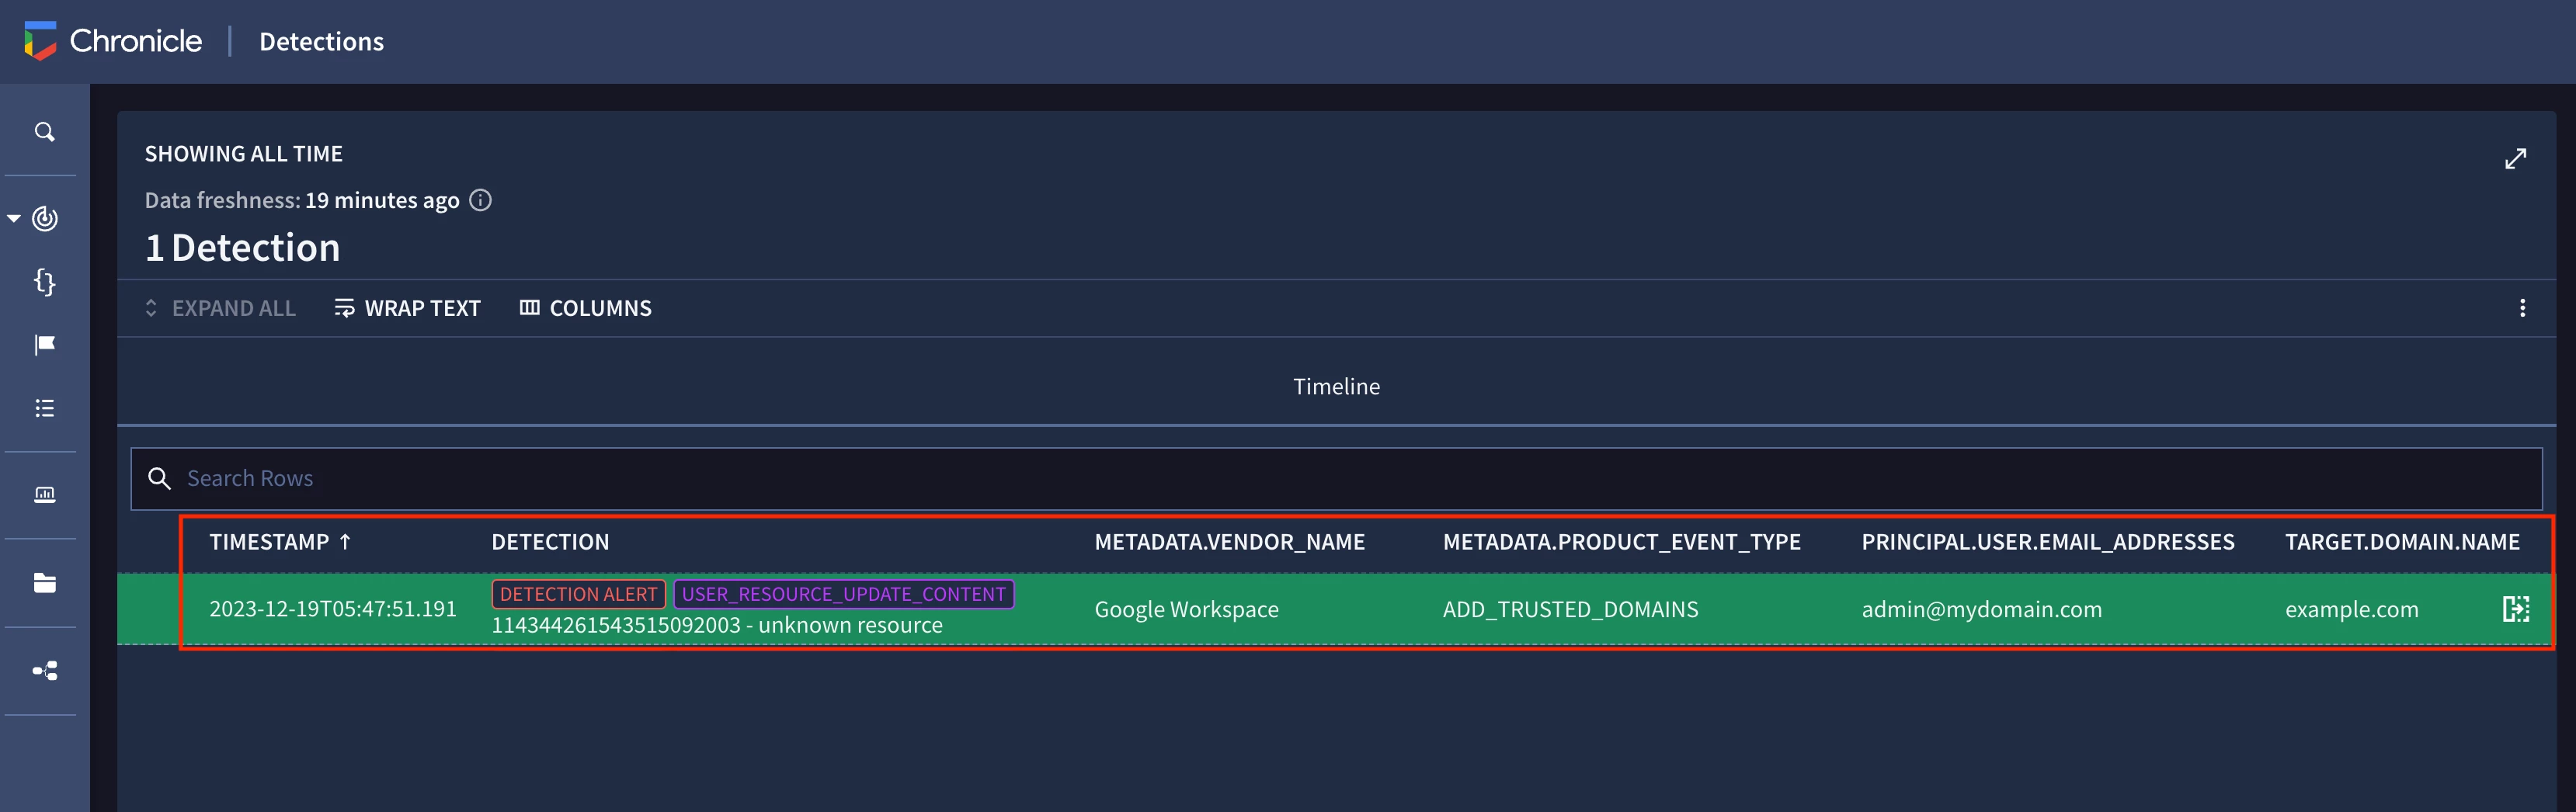Viewport: 2576px width, 812px height.
Task: Click the magnifier icon in Search Rows
Action: pyautogui.click(x=159, y=479)
